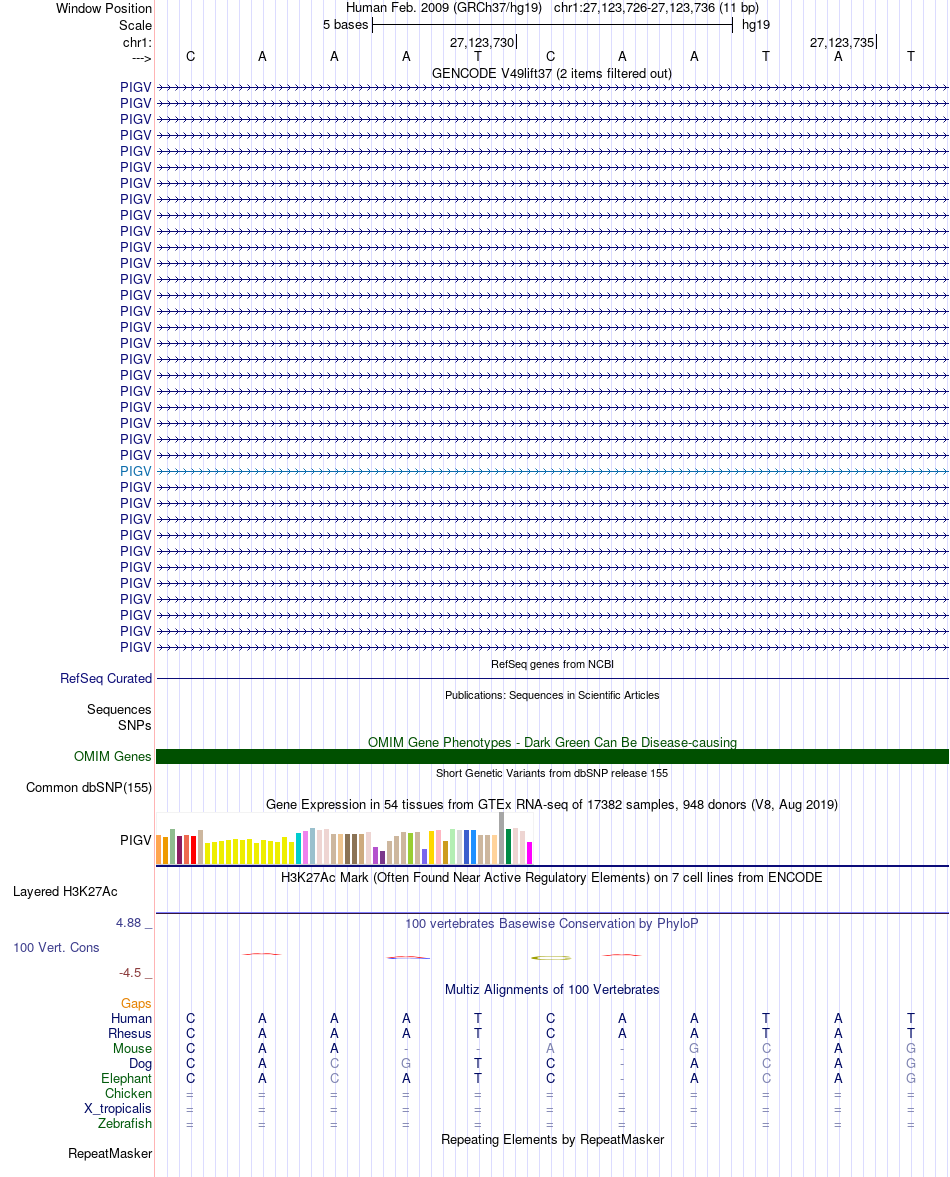Select the Mouse species row label
The height and width of the screenshot is (1177, 950).
coord(132,1049)
